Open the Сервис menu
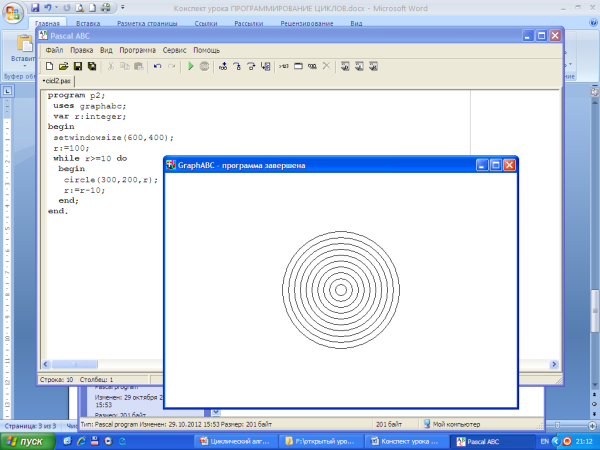 (x=174, y=49)
